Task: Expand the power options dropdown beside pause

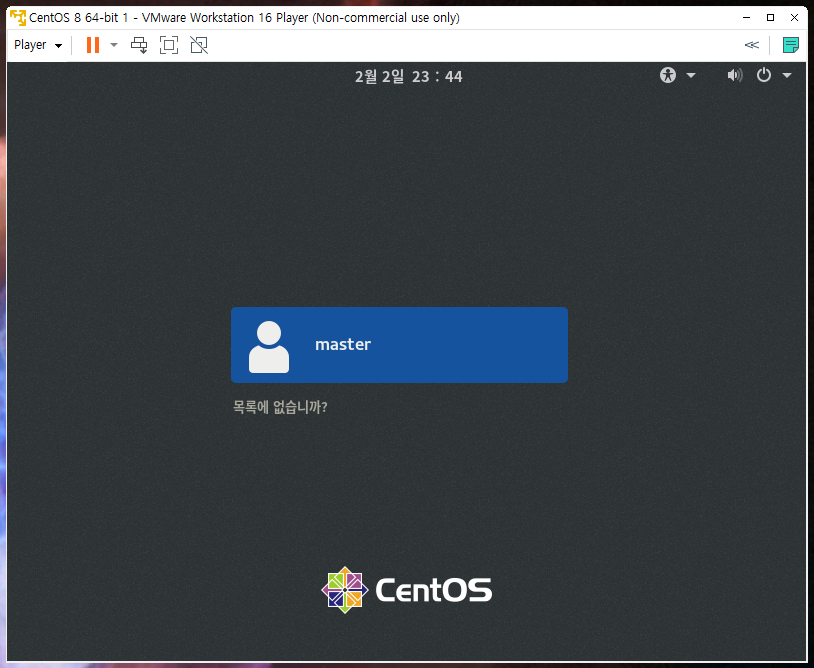Action: pyautogui.click(x=114, y=45)
